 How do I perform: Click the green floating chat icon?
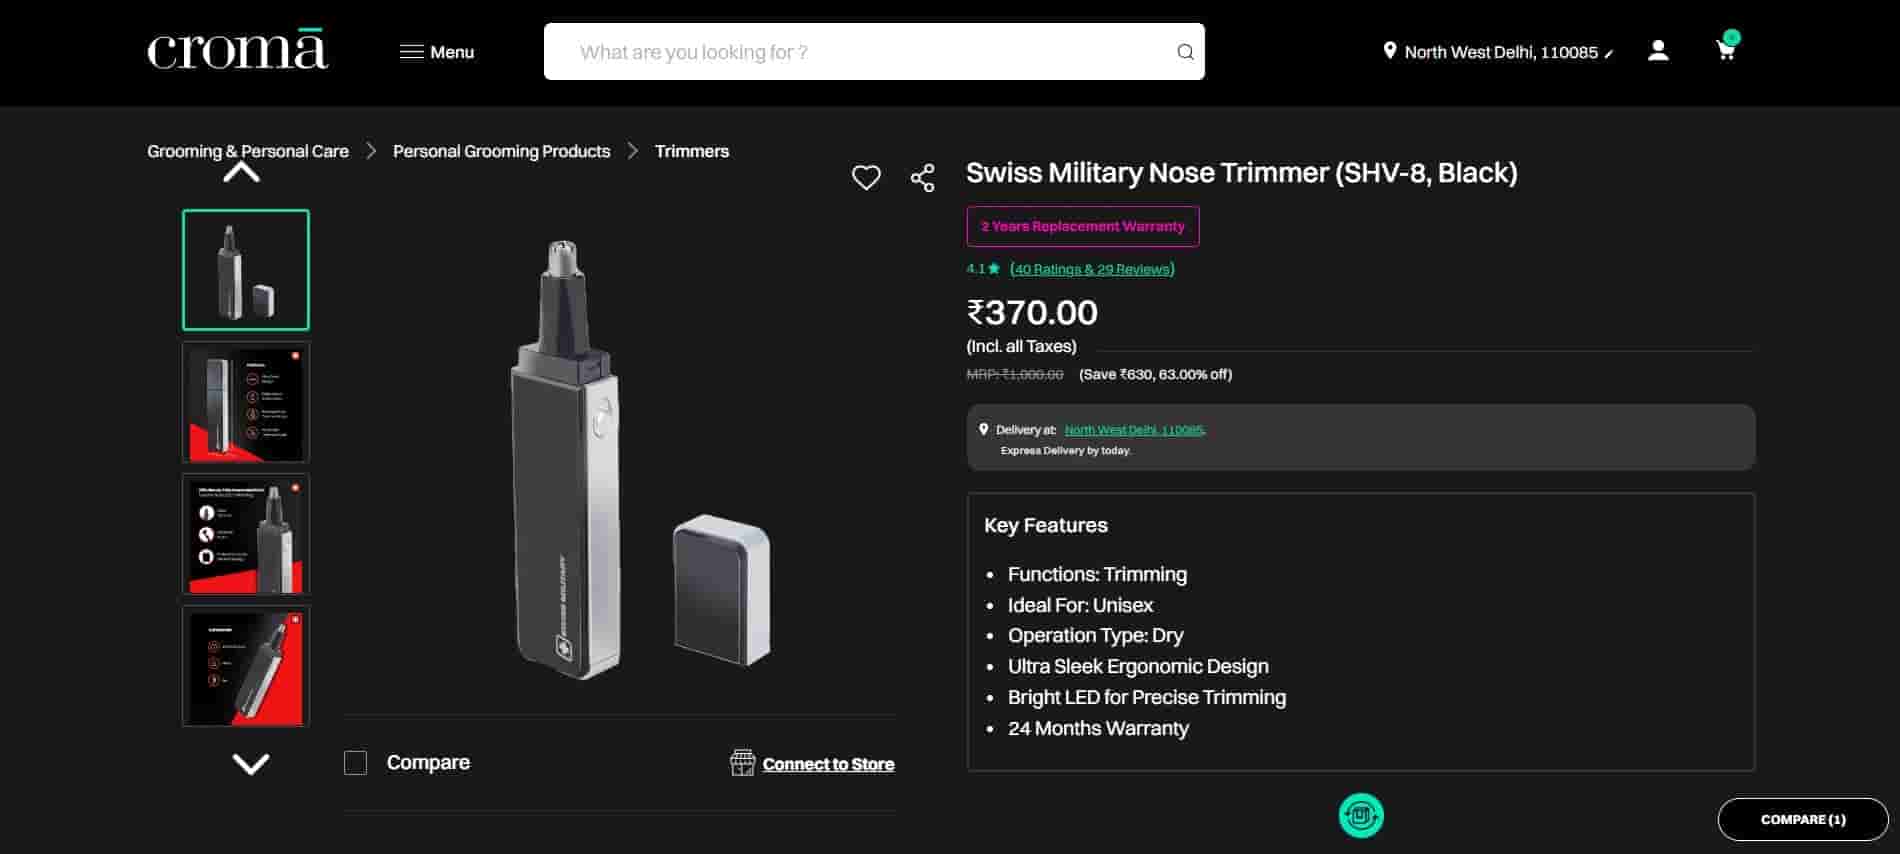point(1360,815)
